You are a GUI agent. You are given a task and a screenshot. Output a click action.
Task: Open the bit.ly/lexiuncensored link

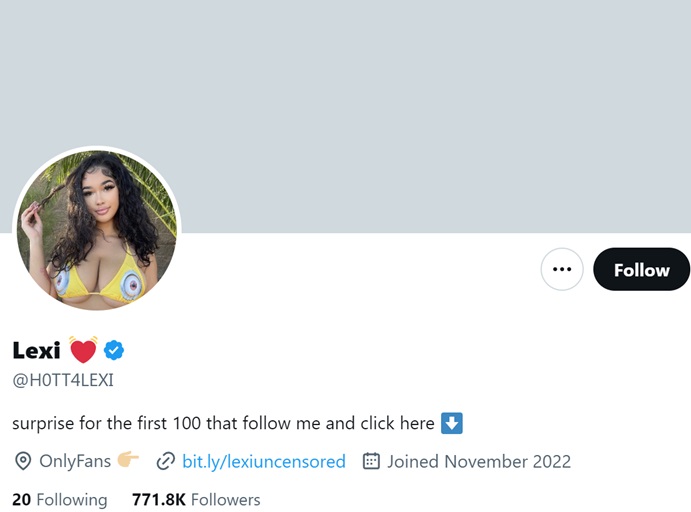[264, 461]
